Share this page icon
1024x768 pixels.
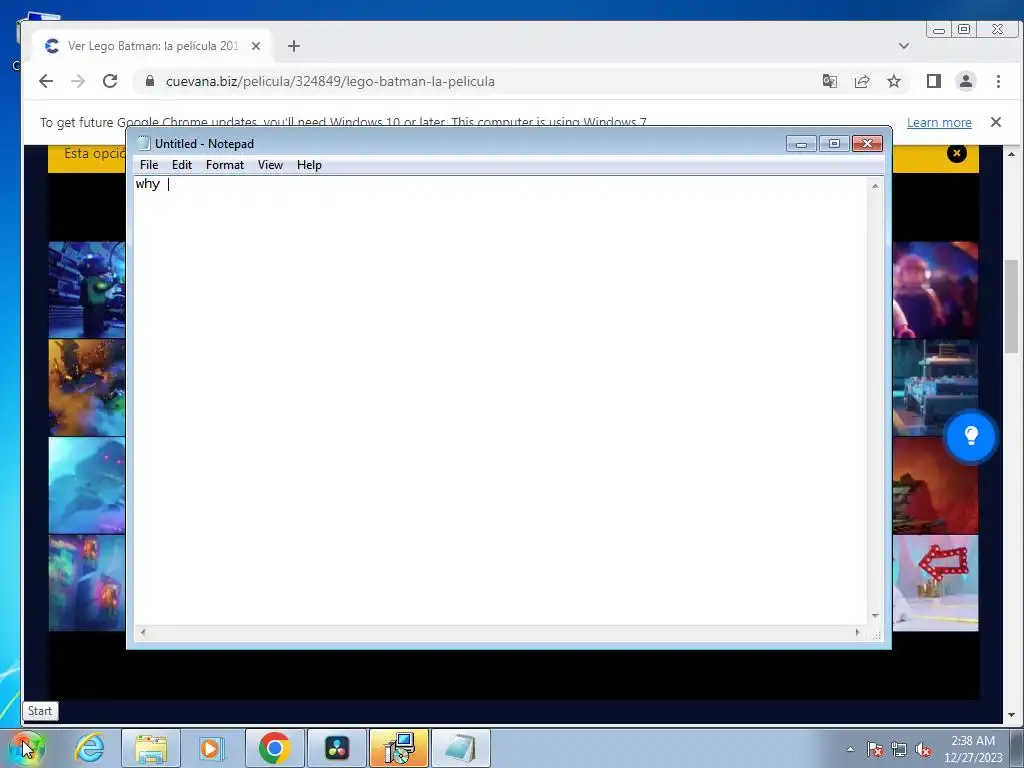coord(861,81)
